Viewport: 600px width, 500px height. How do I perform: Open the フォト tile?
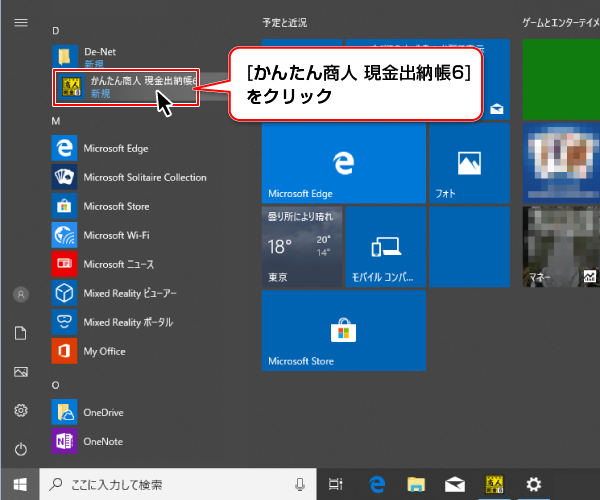click(470, 163)
